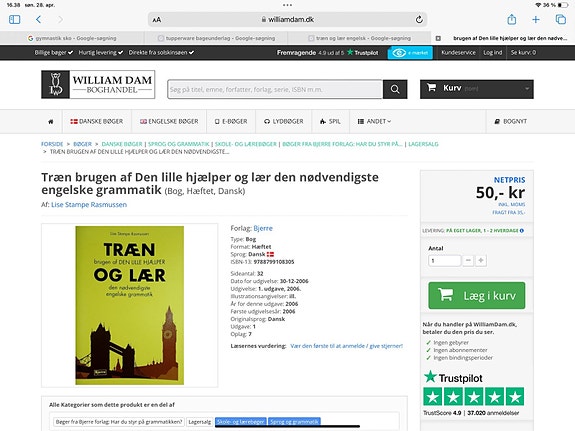This screenshot has height=431, width=575.
Task: Click the search magnifier button
Action: coord(395,89)
